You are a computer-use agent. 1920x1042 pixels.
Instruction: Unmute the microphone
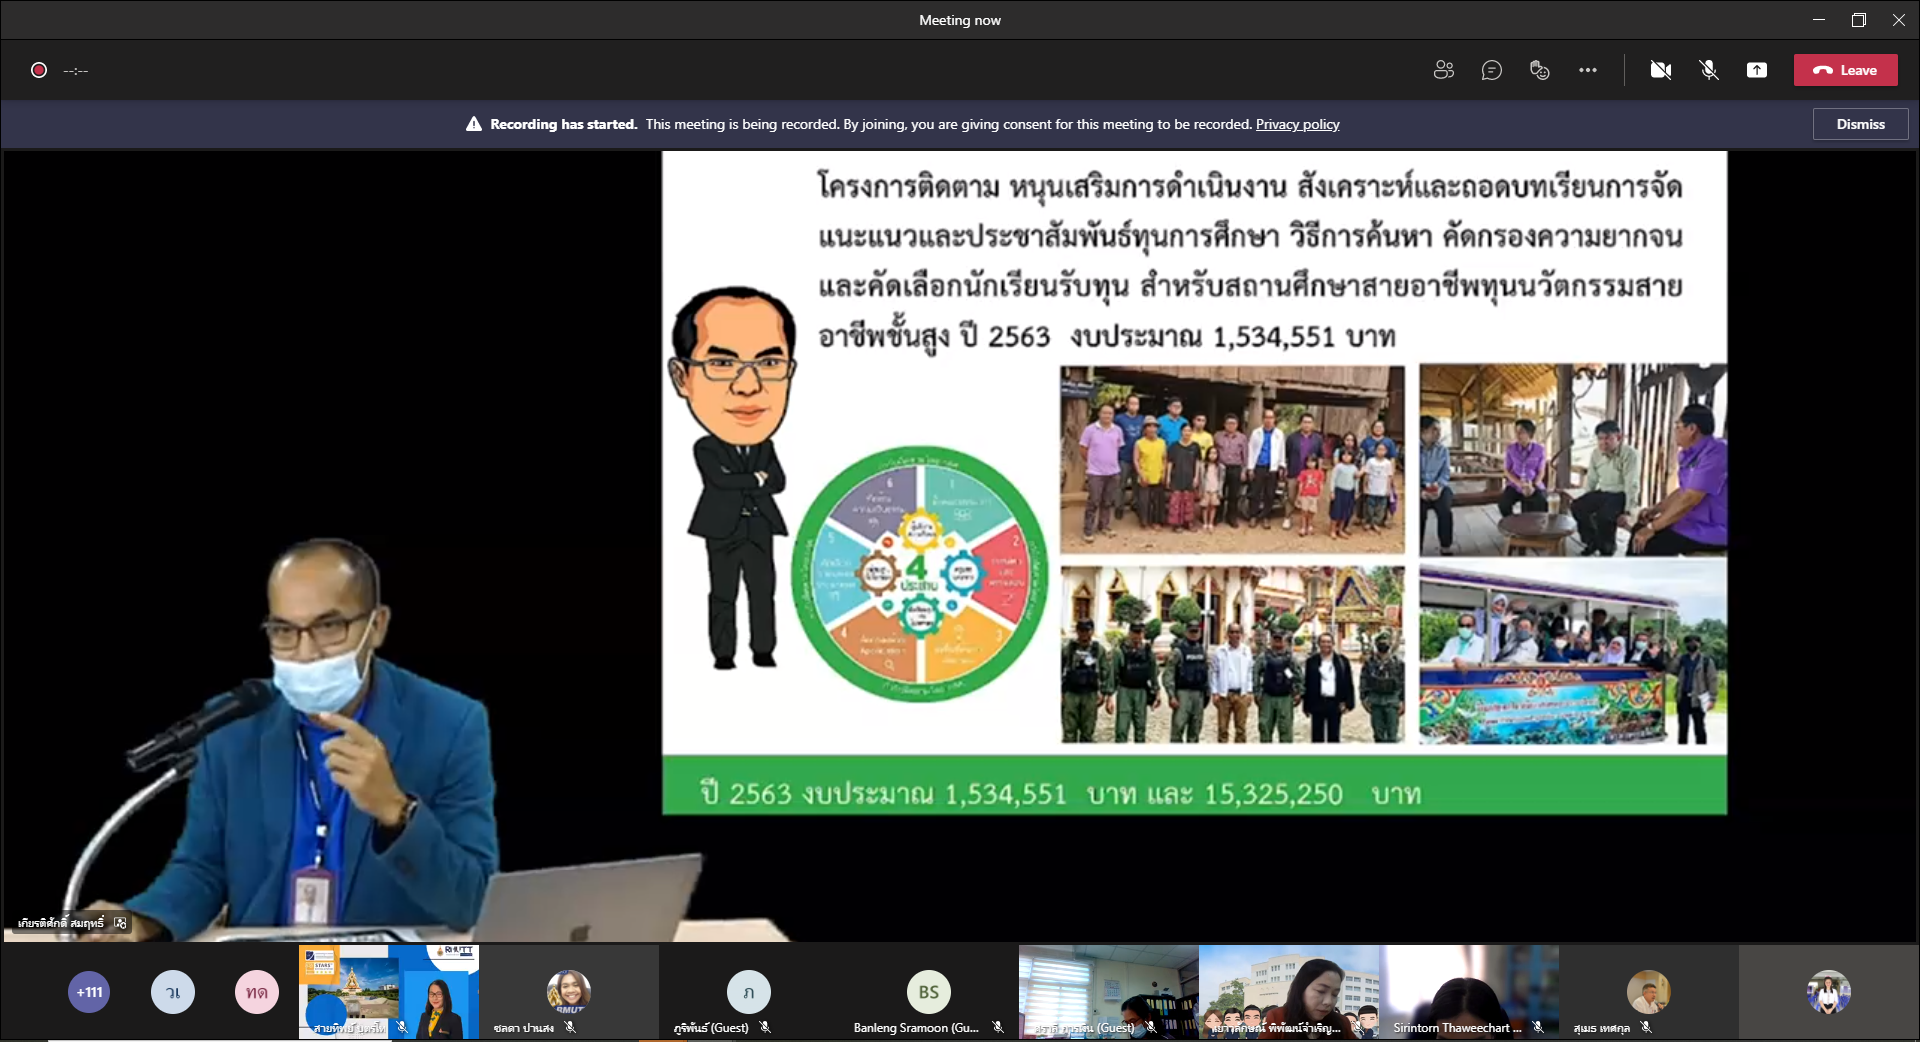point(1708,70)
